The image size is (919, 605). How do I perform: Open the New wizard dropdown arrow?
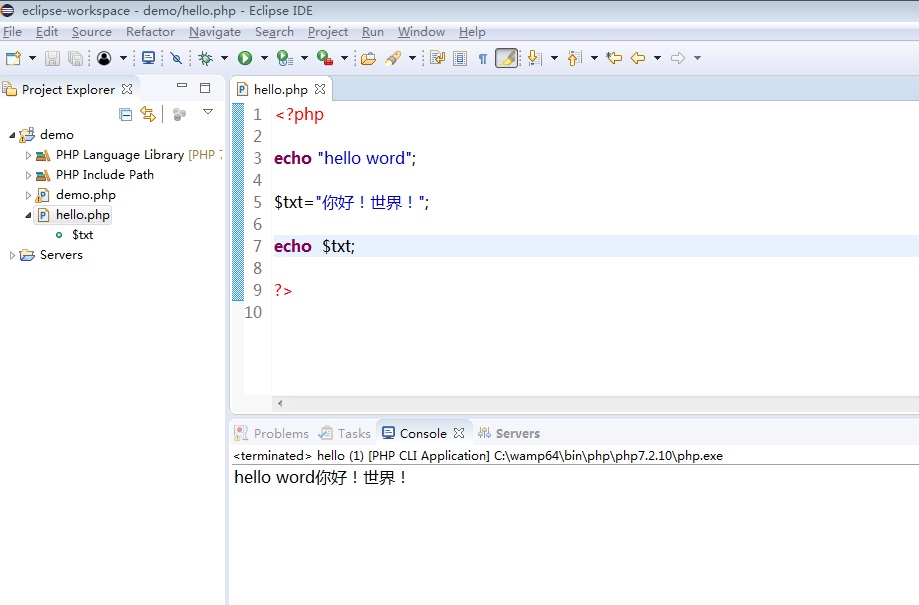(32, 58)
